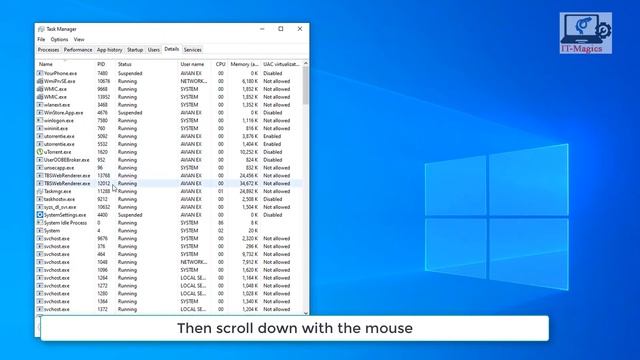640x360 pixels.
Task: Switch to the Processes tab
Action: (48, 50)
